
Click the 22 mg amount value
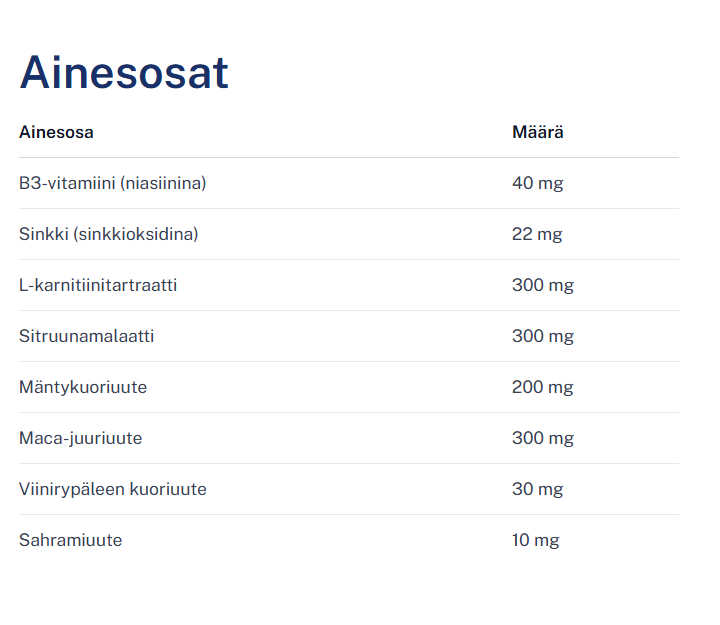537,234
